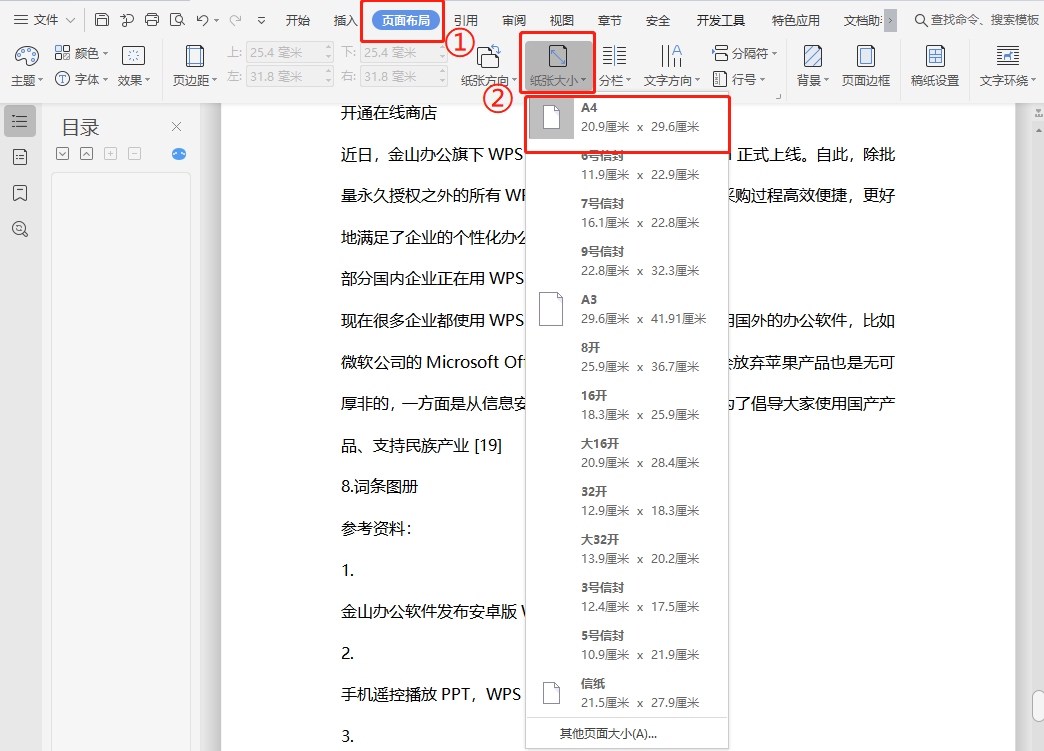
Task: Choose 大32开 paper size
Action: pos(627,549)
